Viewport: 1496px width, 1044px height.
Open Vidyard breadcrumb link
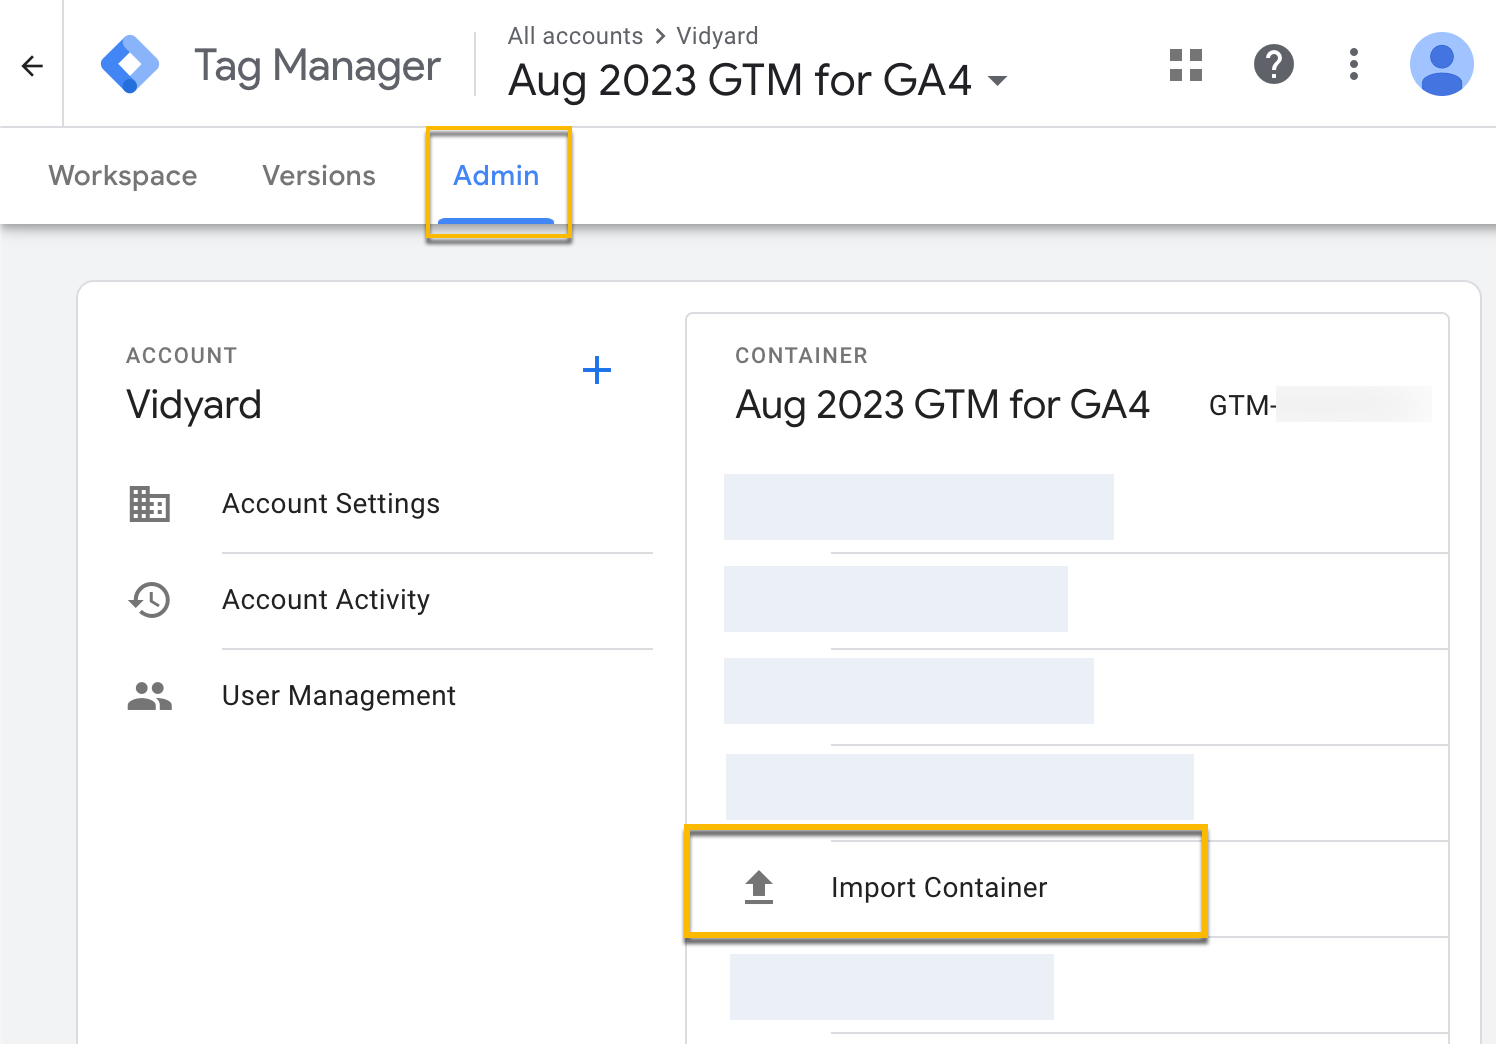pyautogui.click(x=717, y=36)
